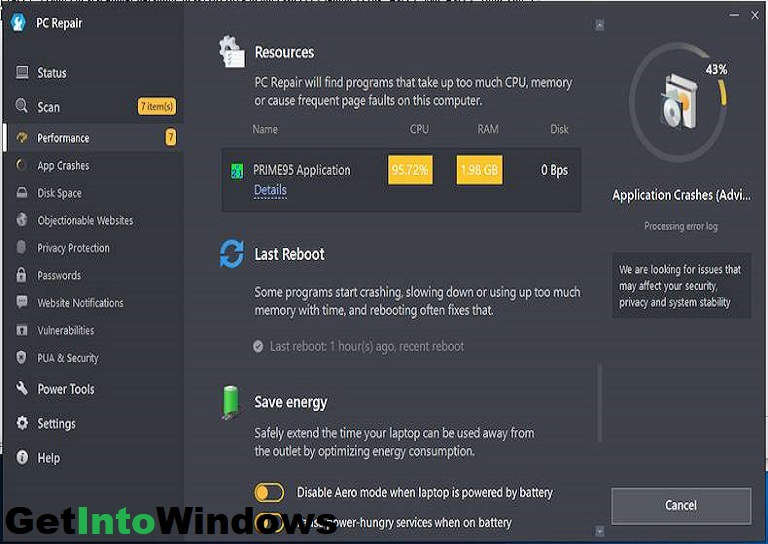The image size is (768, 544).
Task: Click the 43% scan progress indicator
Action: [716, 70]
